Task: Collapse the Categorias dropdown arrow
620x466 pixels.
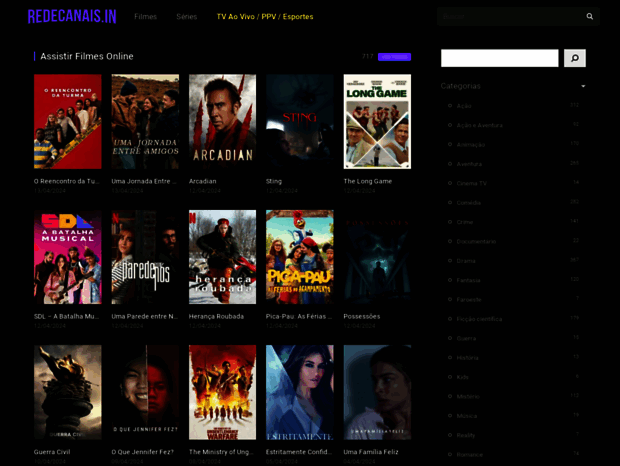Action: coord(583,86)
